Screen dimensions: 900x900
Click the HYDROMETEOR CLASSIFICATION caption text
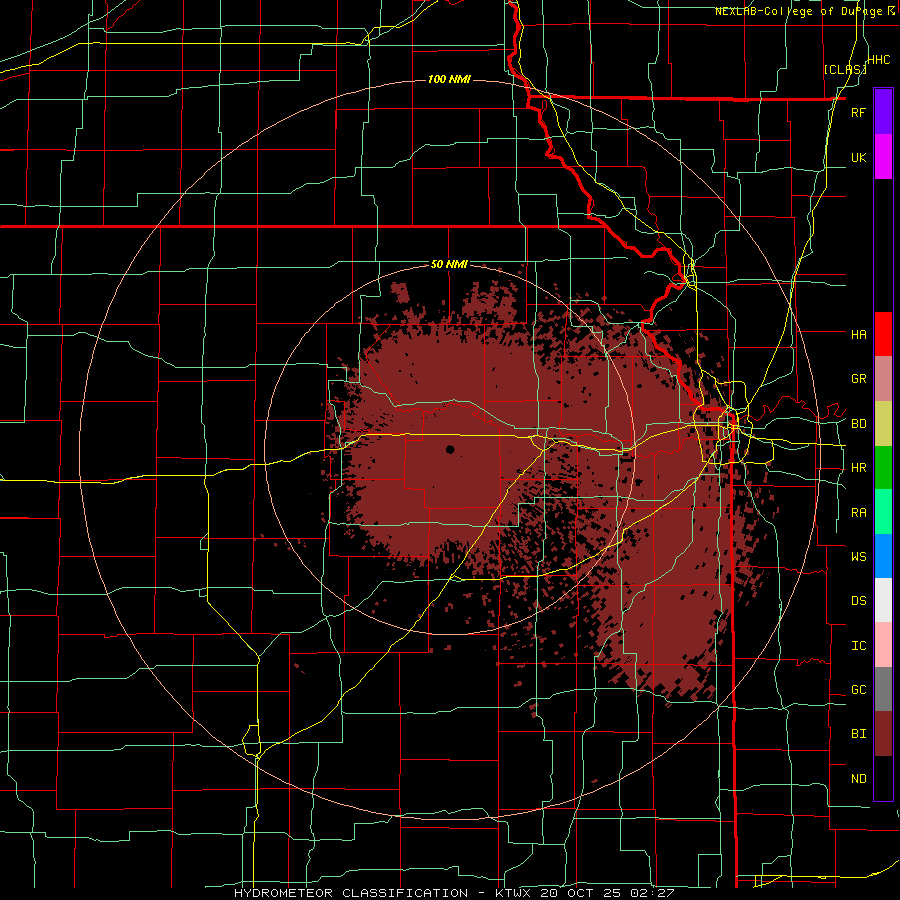(x=351, y=893)
